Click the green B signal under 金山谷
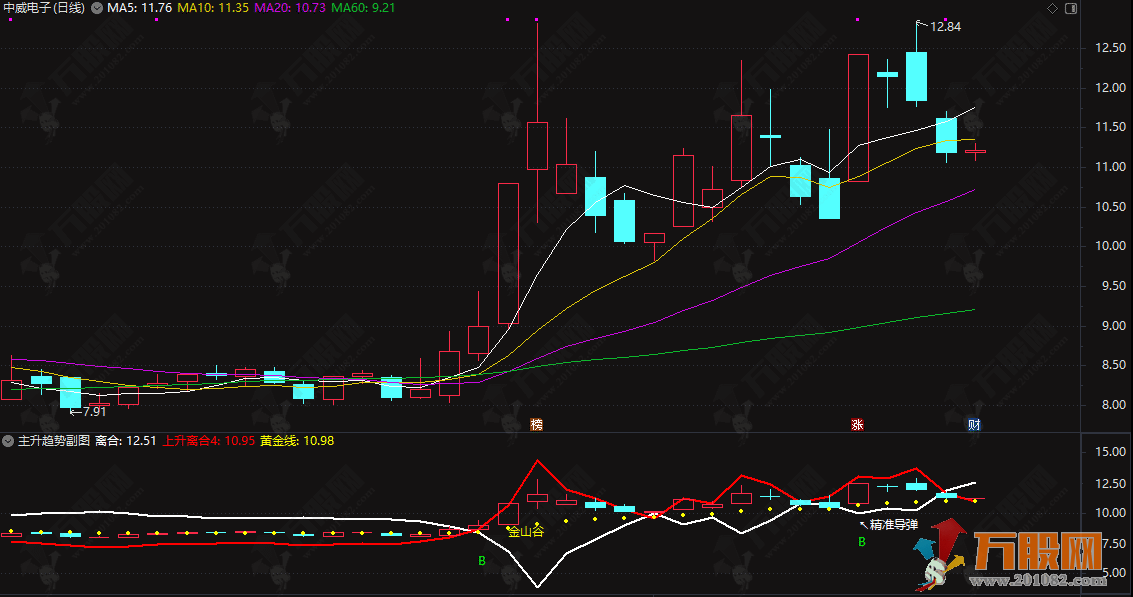The height and width of the screenshot is (597, 1133). click(481, 561)
